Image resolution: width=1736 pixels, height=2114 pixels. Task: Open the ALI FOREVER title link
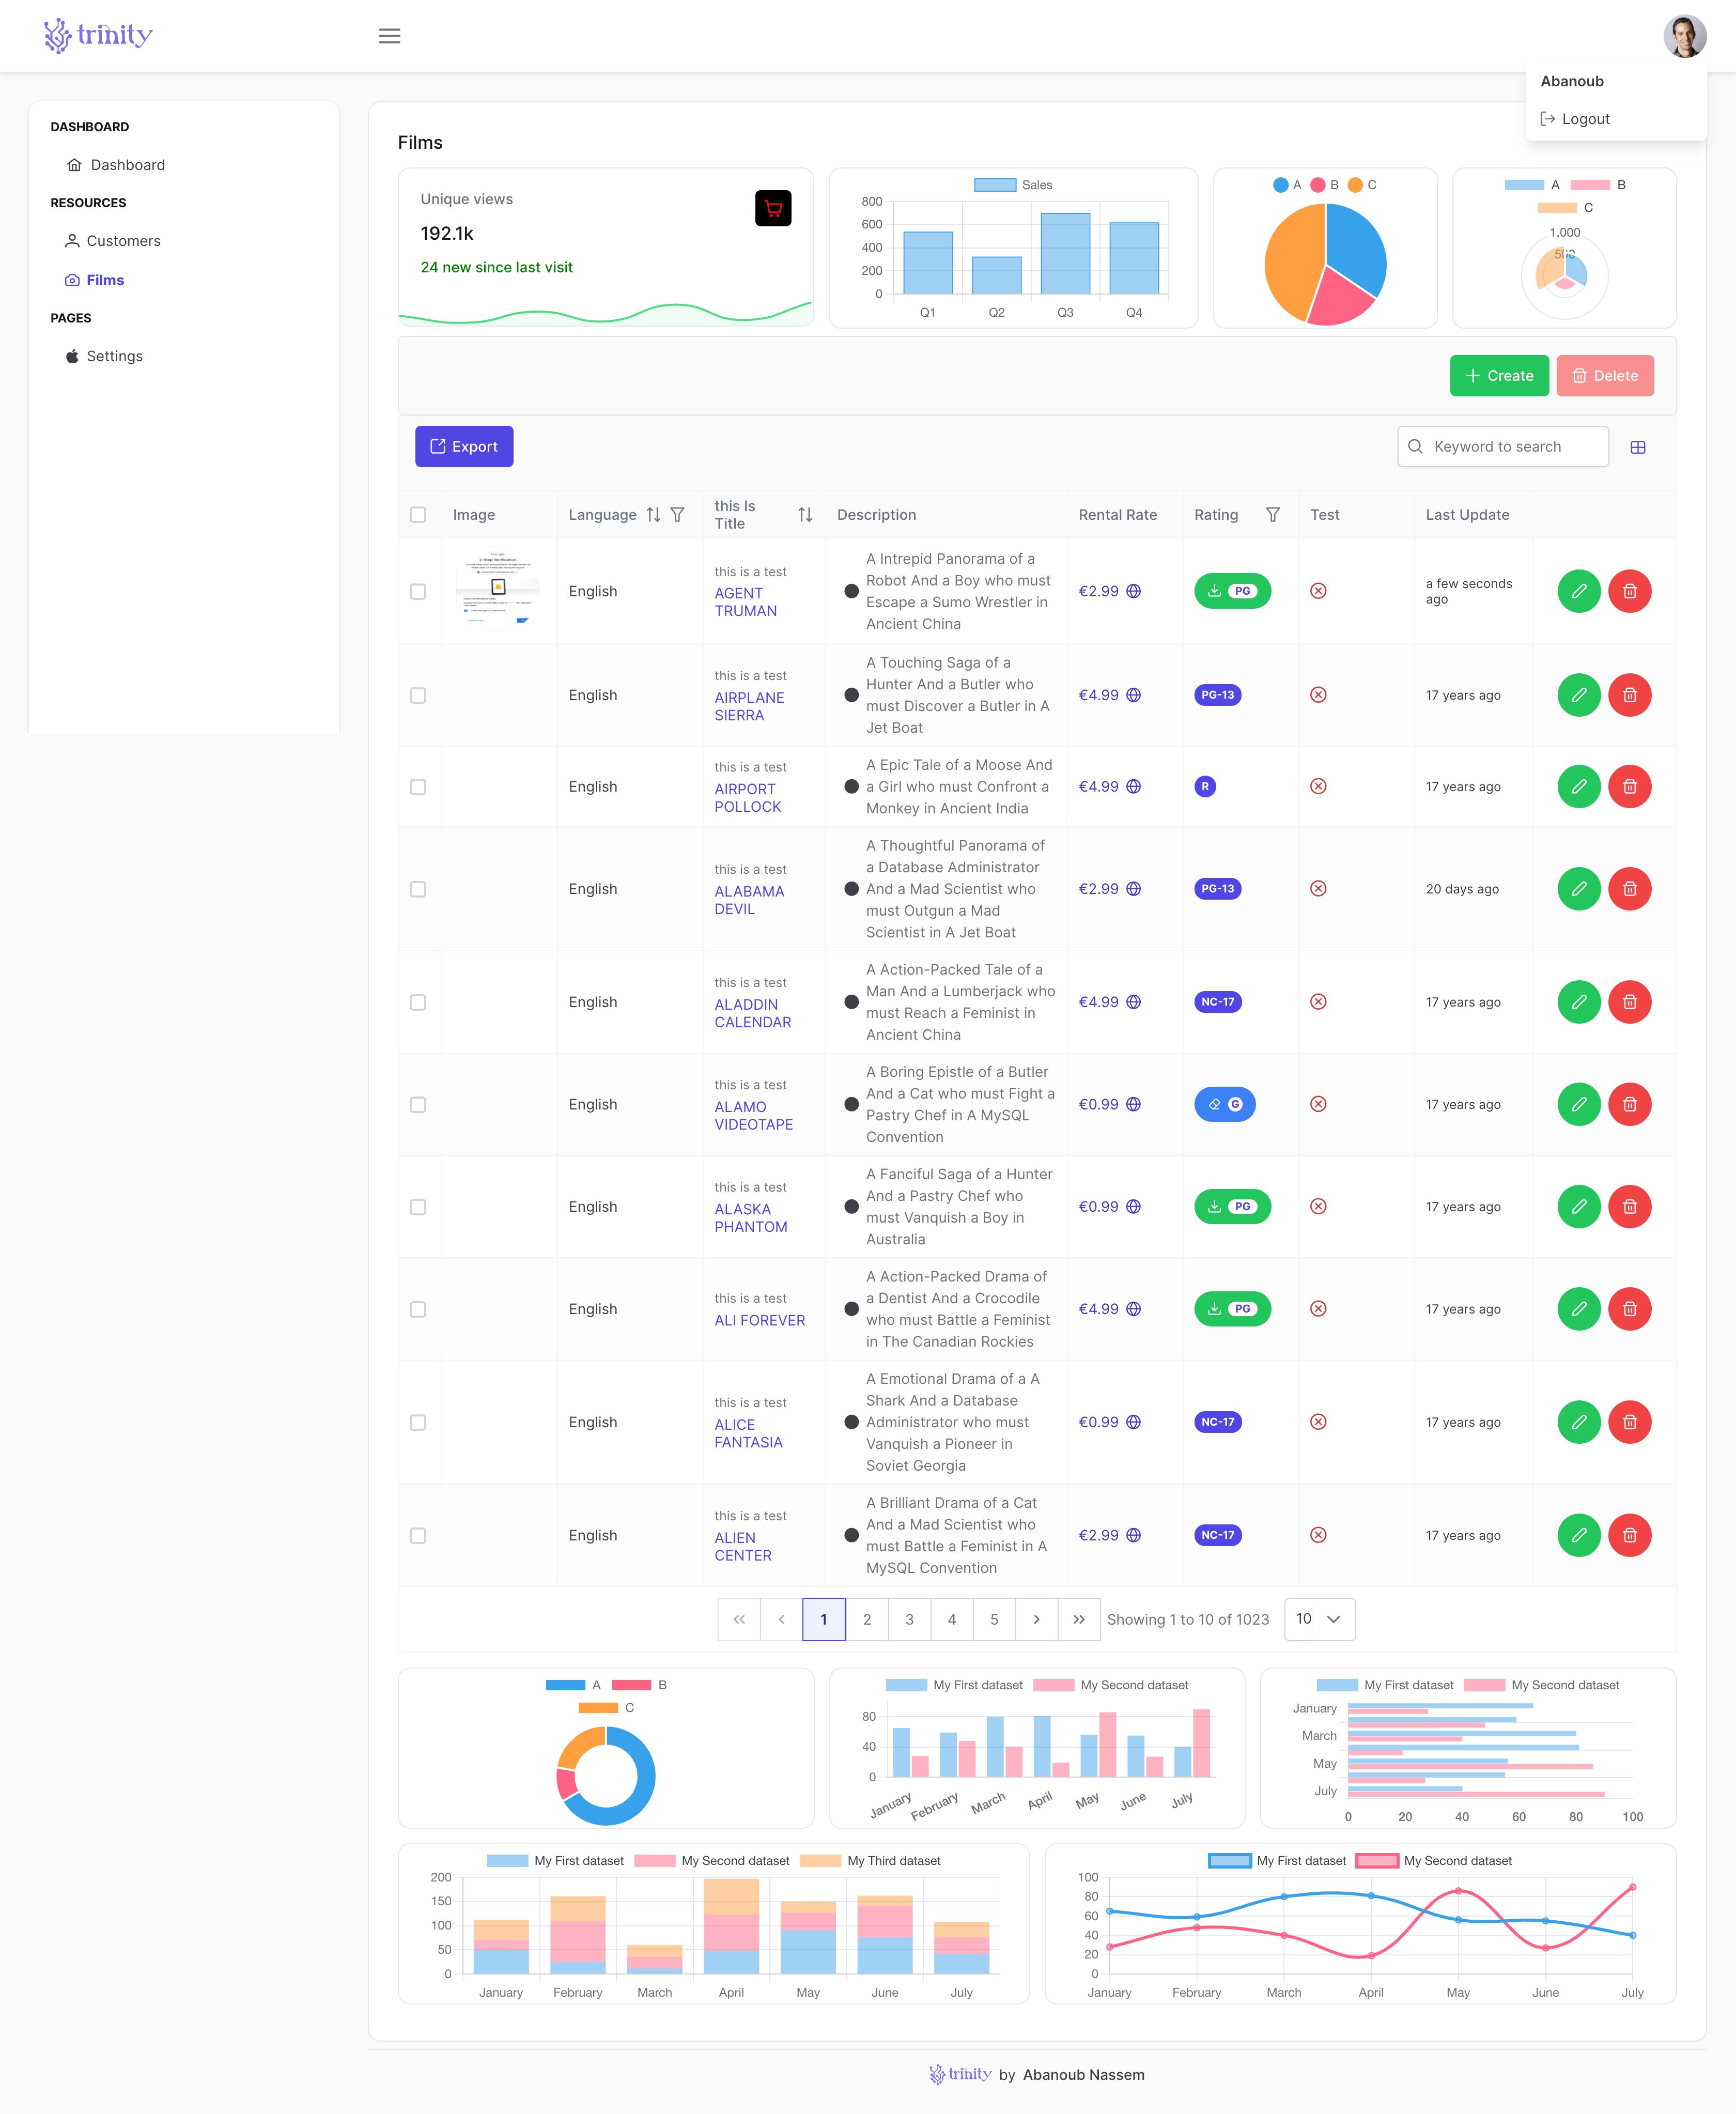(759, 1320)
